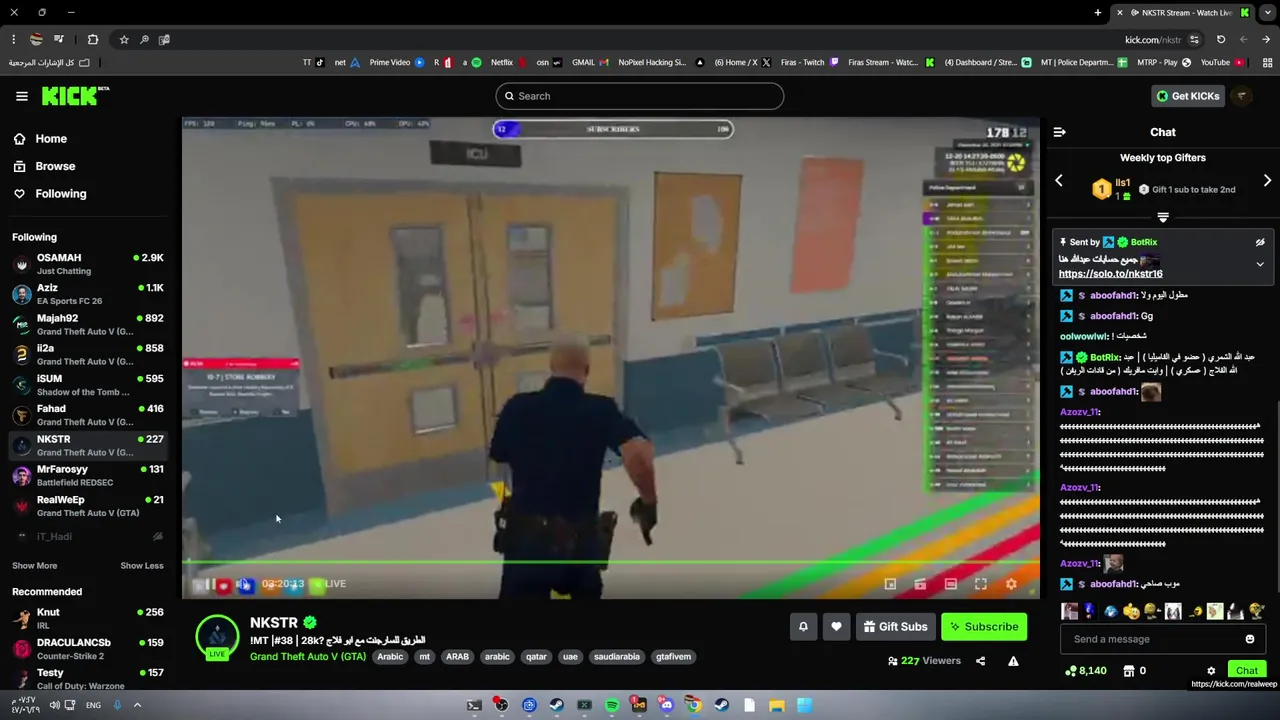Hide the pinned BotRix message
This screenshot has height=720, width=1280.
click(1260, 242)
